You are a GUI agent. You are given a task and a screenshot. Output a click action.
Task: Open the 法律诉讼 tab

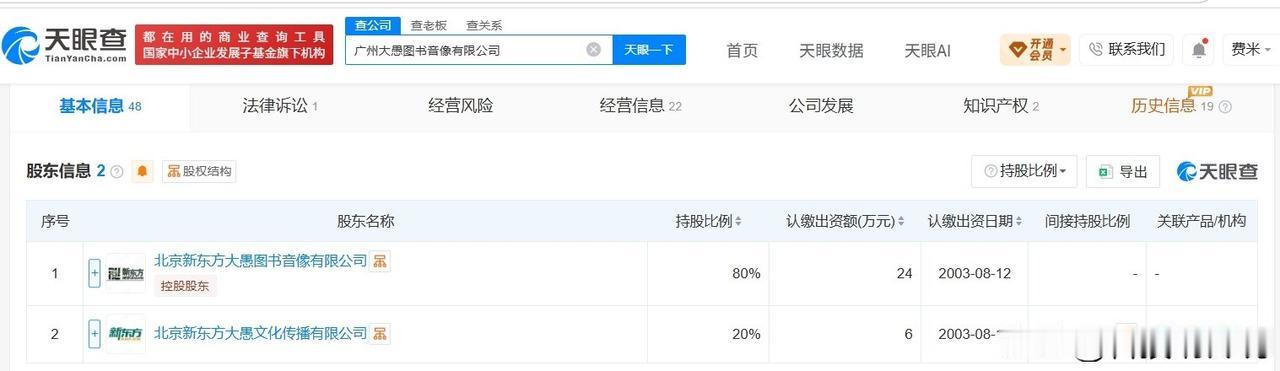click(280, 106)
